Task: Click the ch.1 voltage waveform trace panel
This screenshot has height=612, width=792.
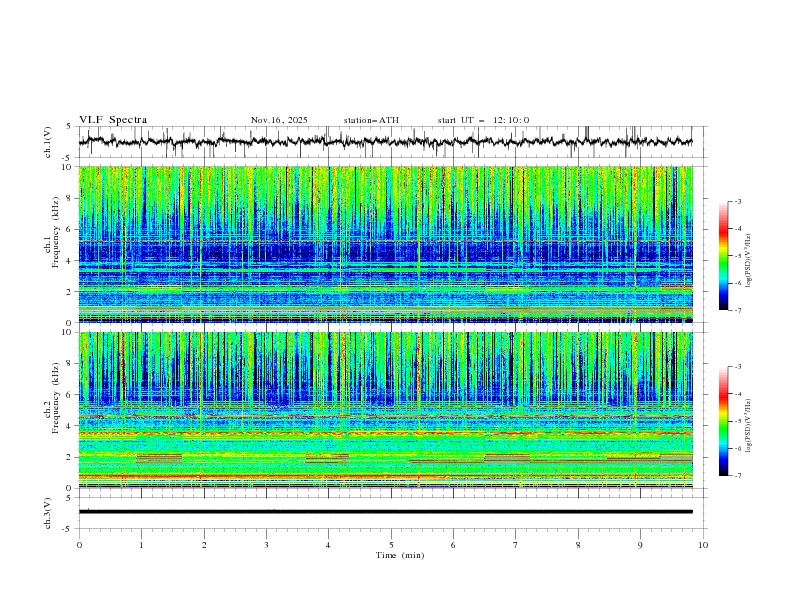Action: 391,142
